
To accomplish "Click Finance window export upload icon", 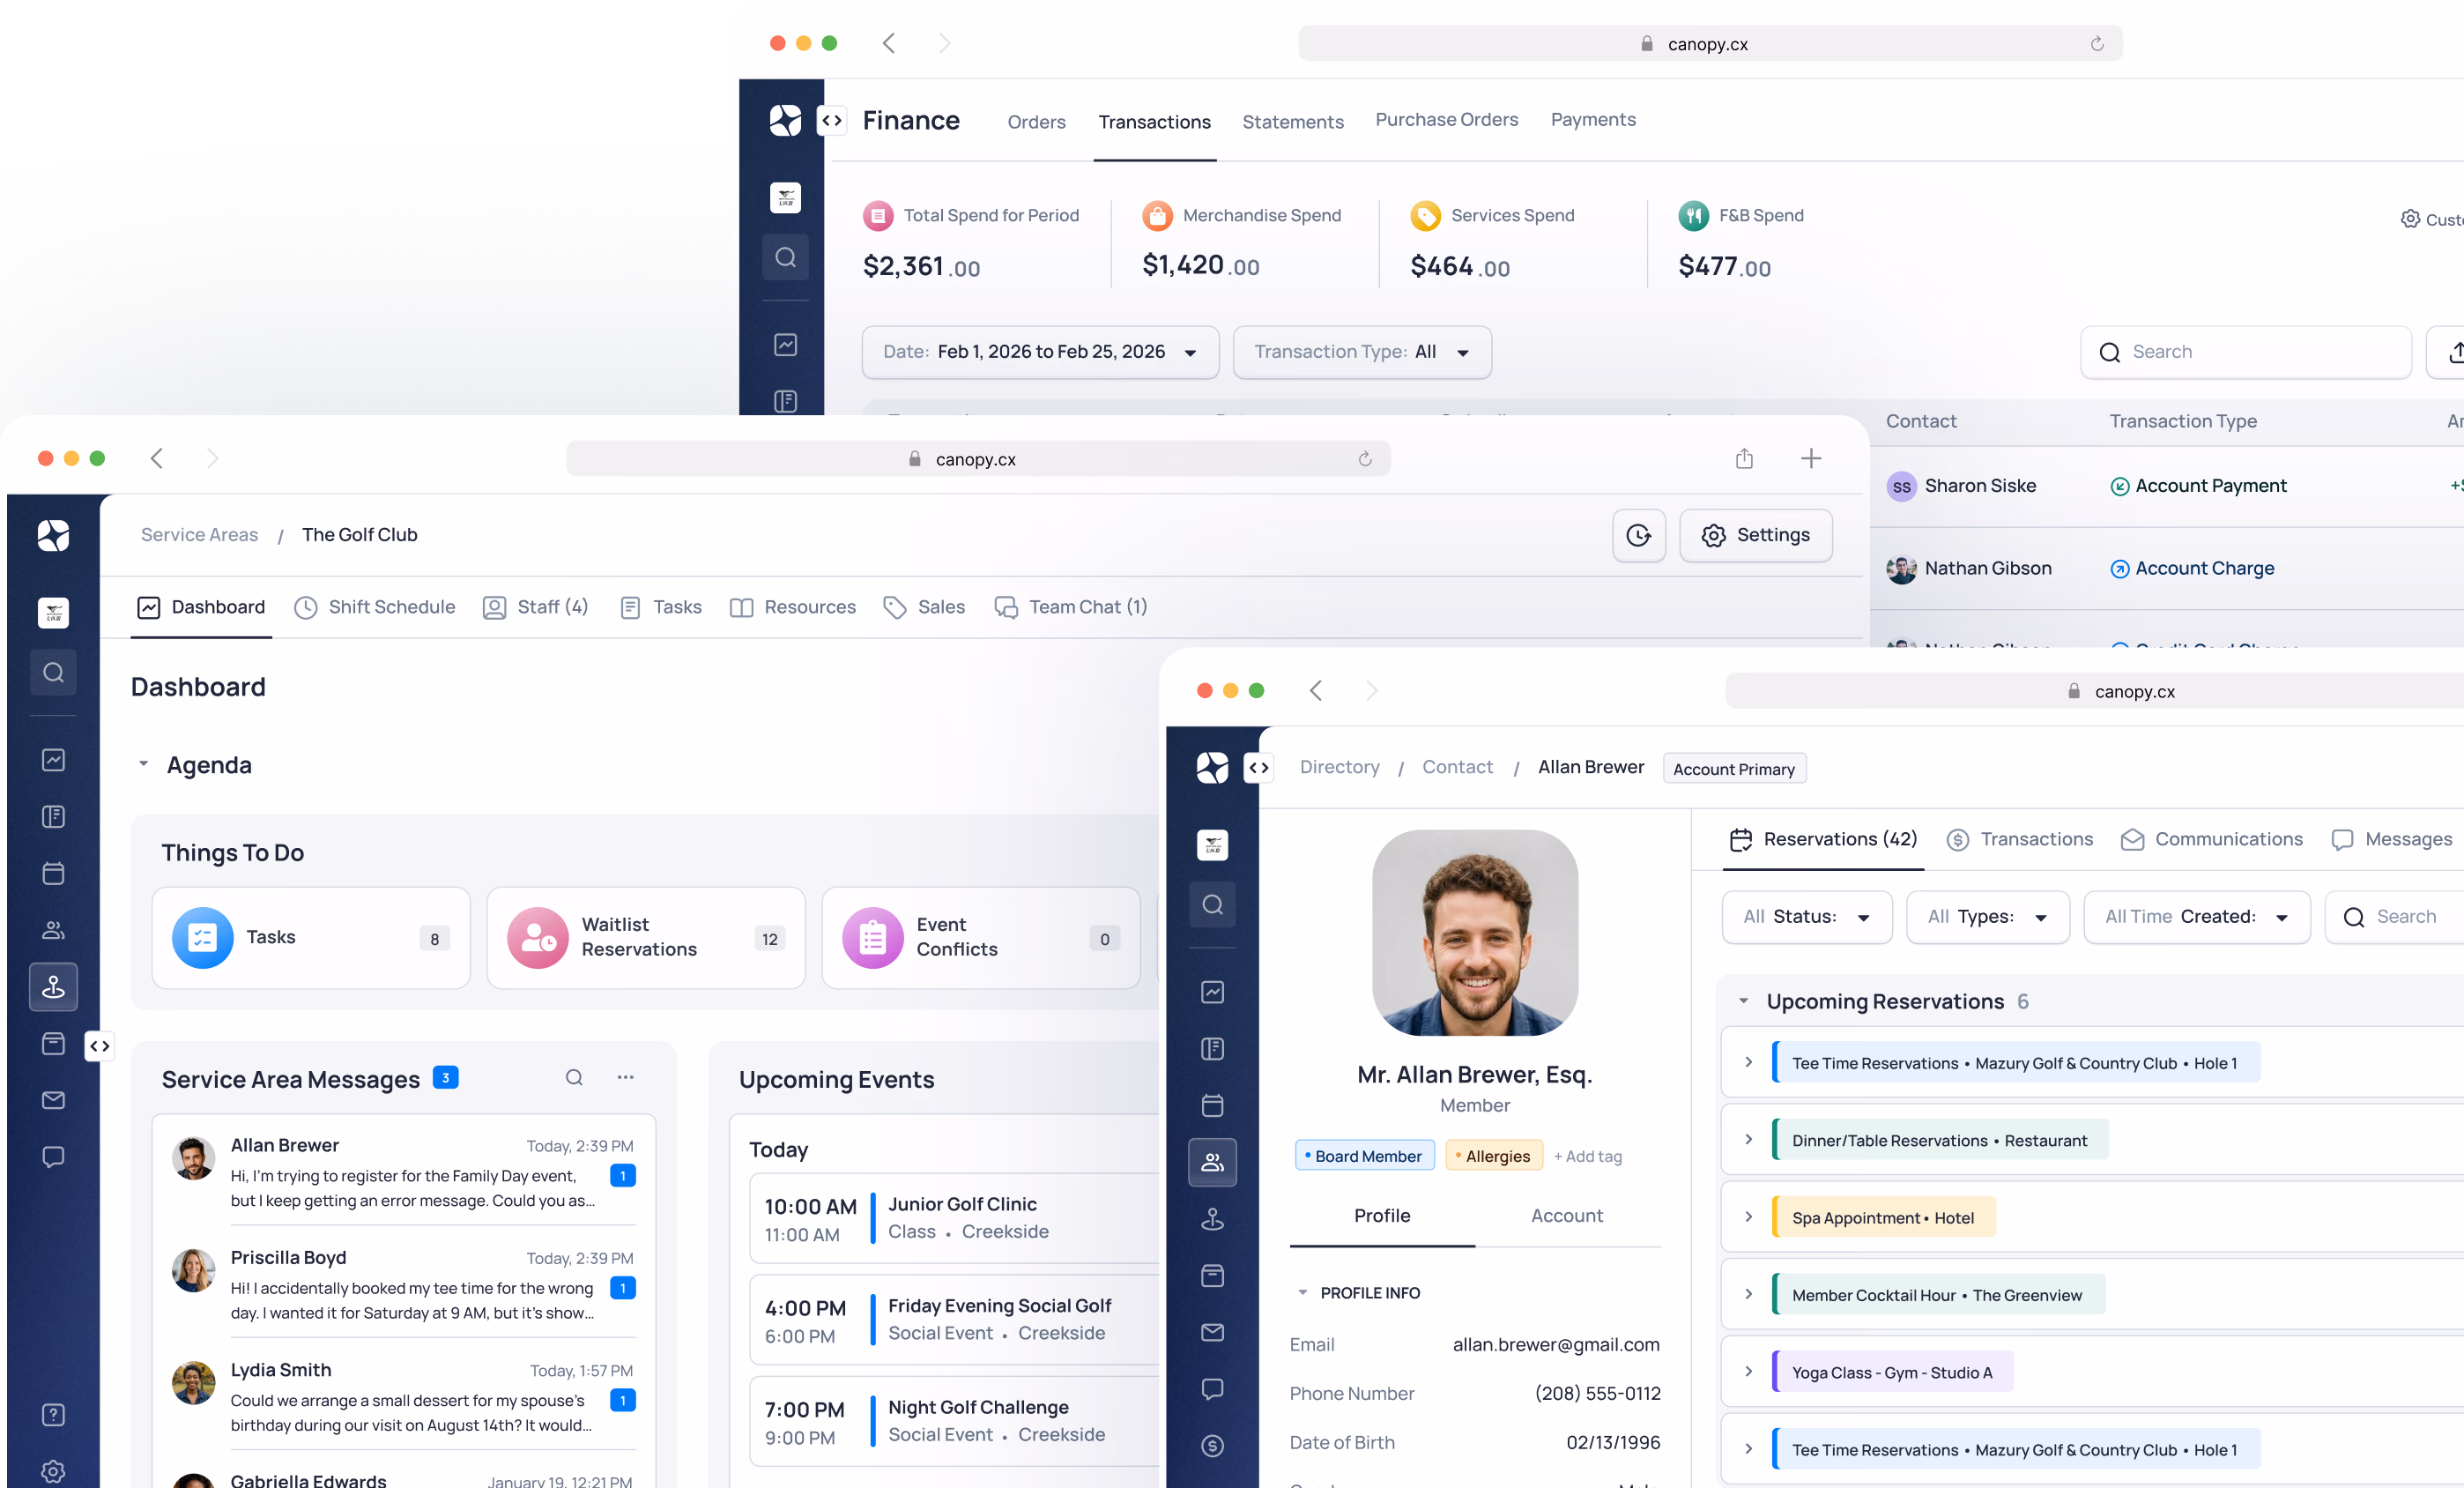I will click(x=2450, y=352).
